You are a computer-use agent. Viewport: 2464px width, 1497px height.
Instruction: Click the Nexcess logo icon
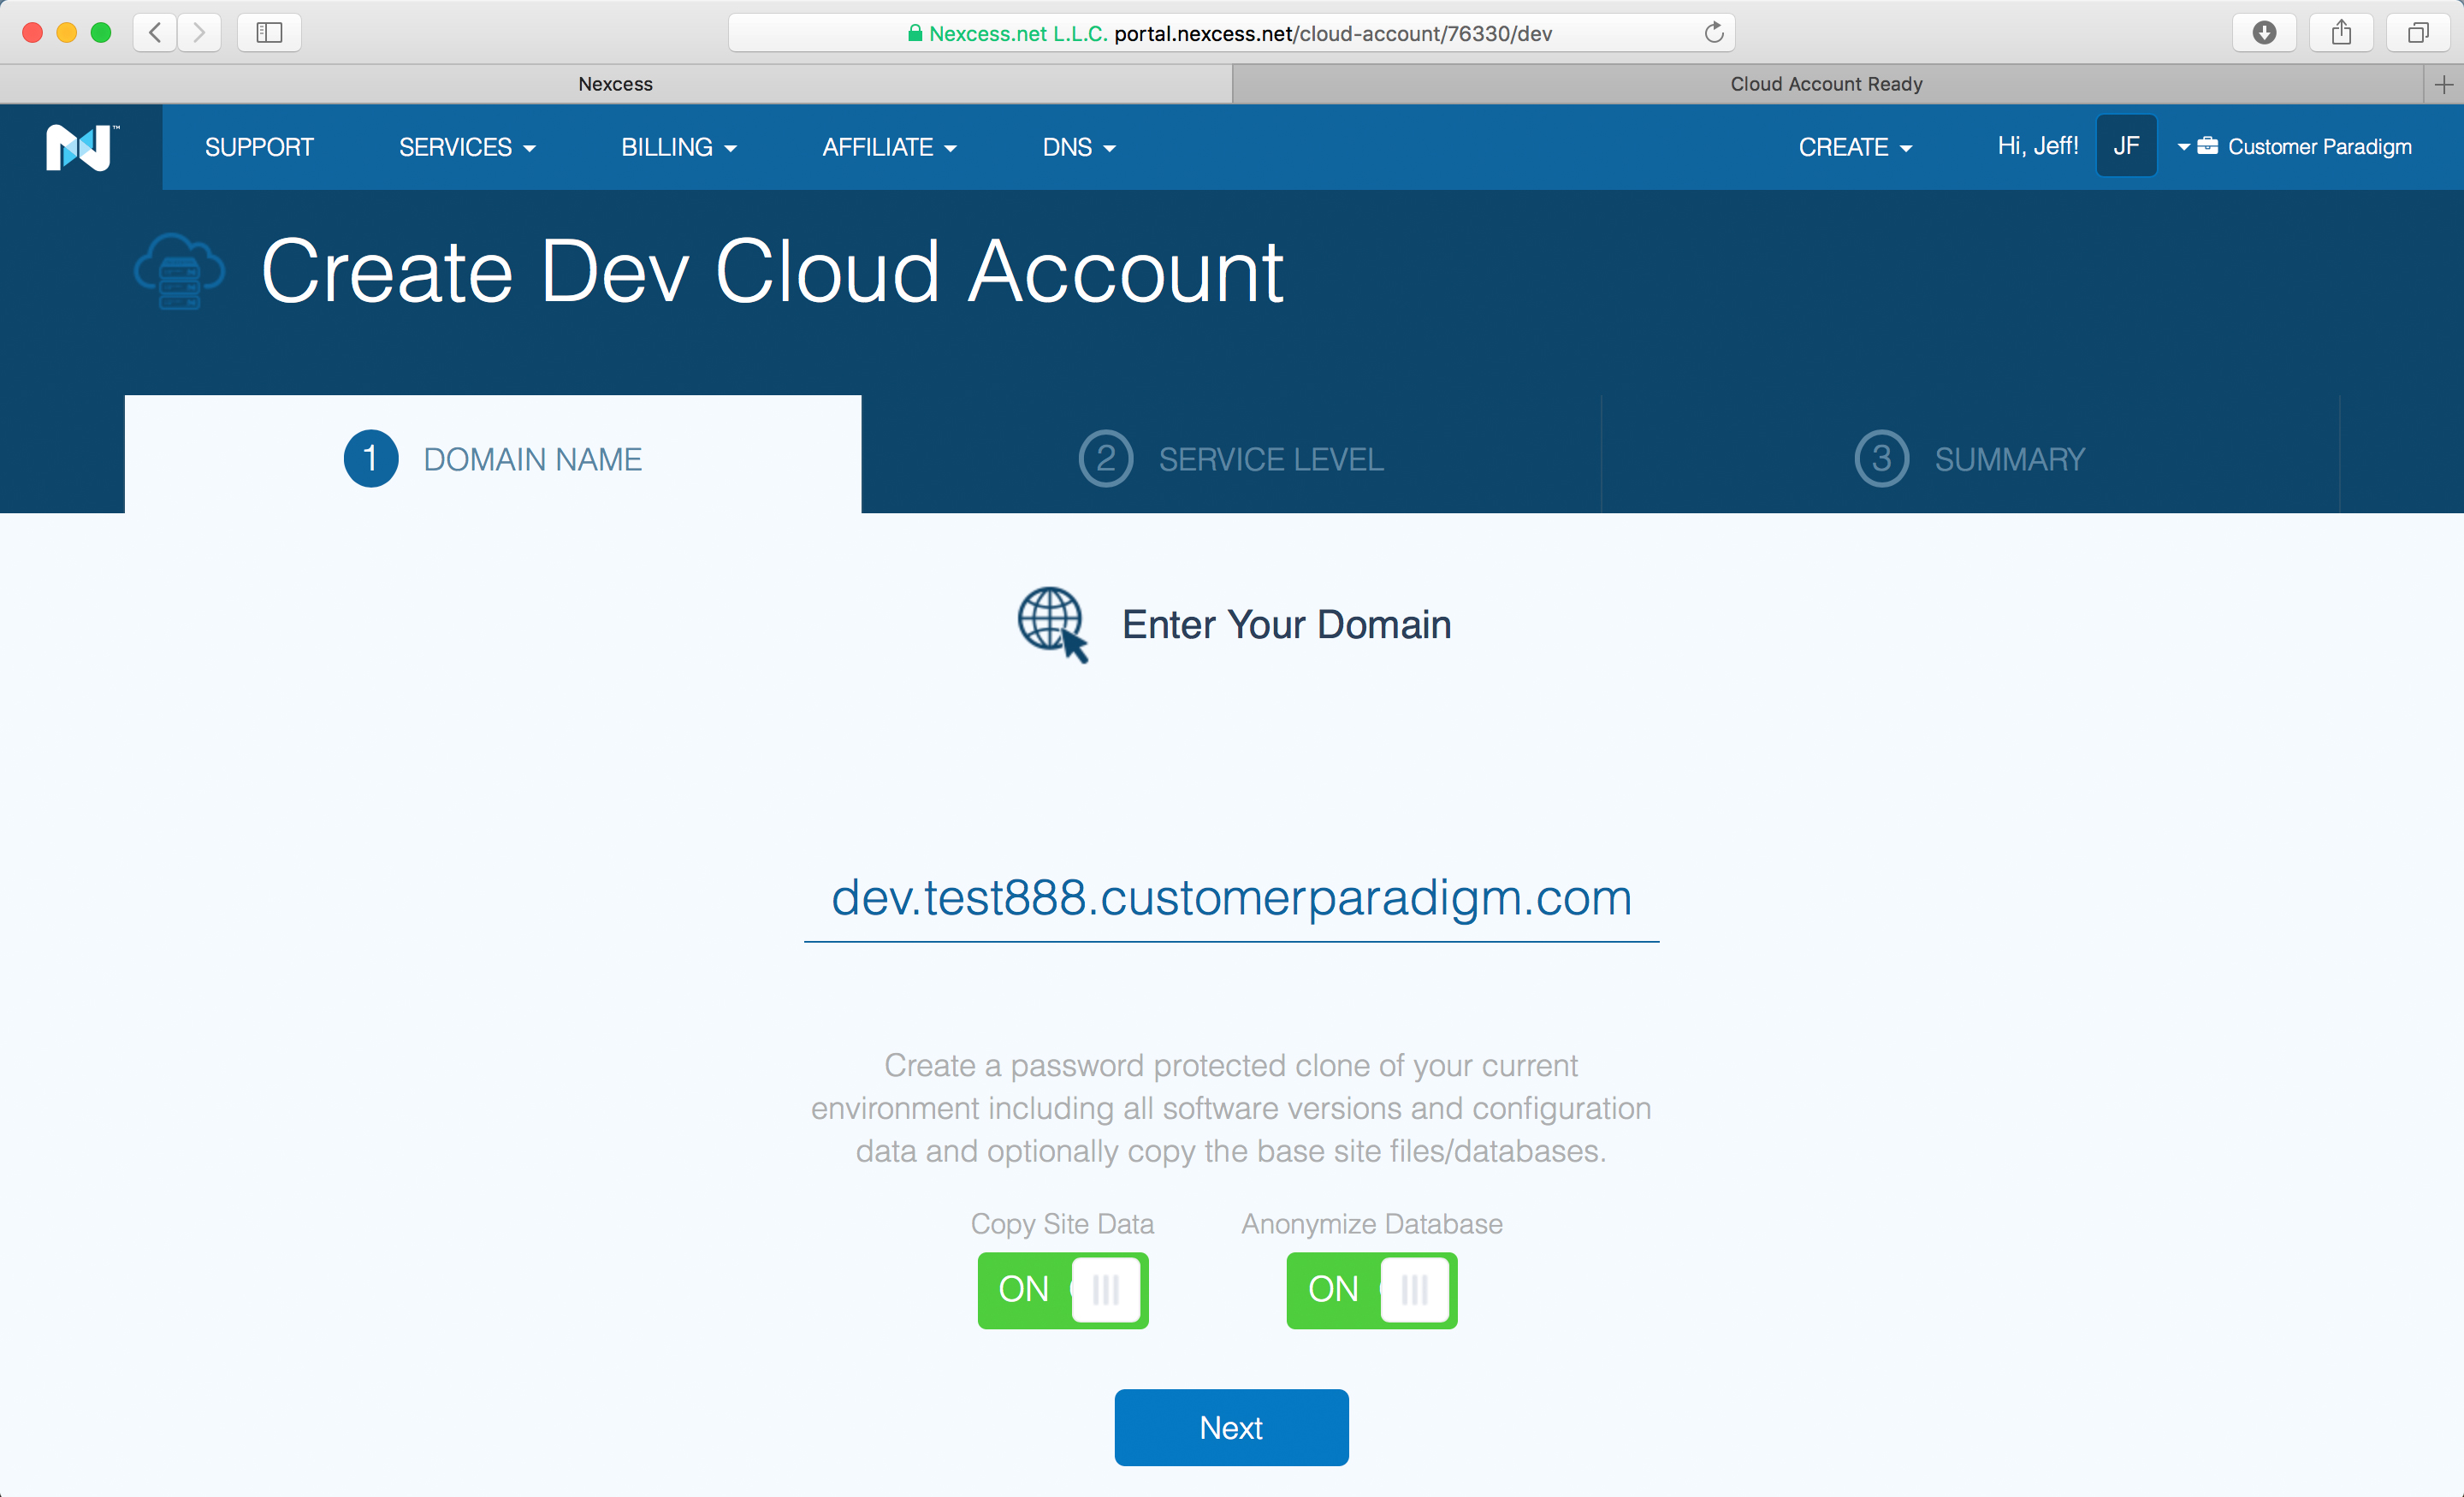82,147
